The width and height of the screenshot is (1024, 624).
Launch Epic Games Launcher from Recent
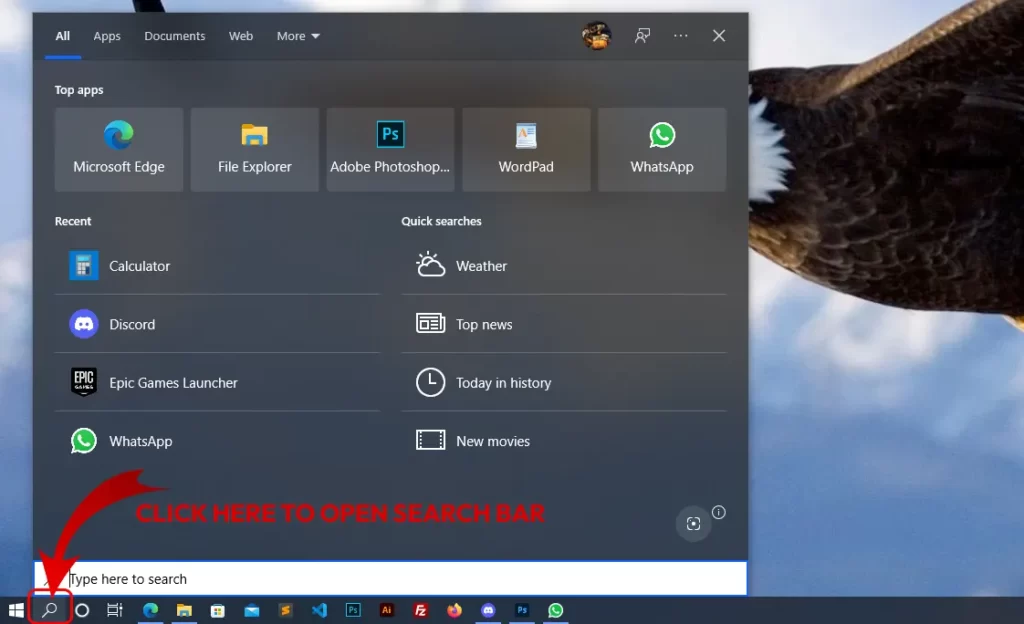click(x=217, y=382)
